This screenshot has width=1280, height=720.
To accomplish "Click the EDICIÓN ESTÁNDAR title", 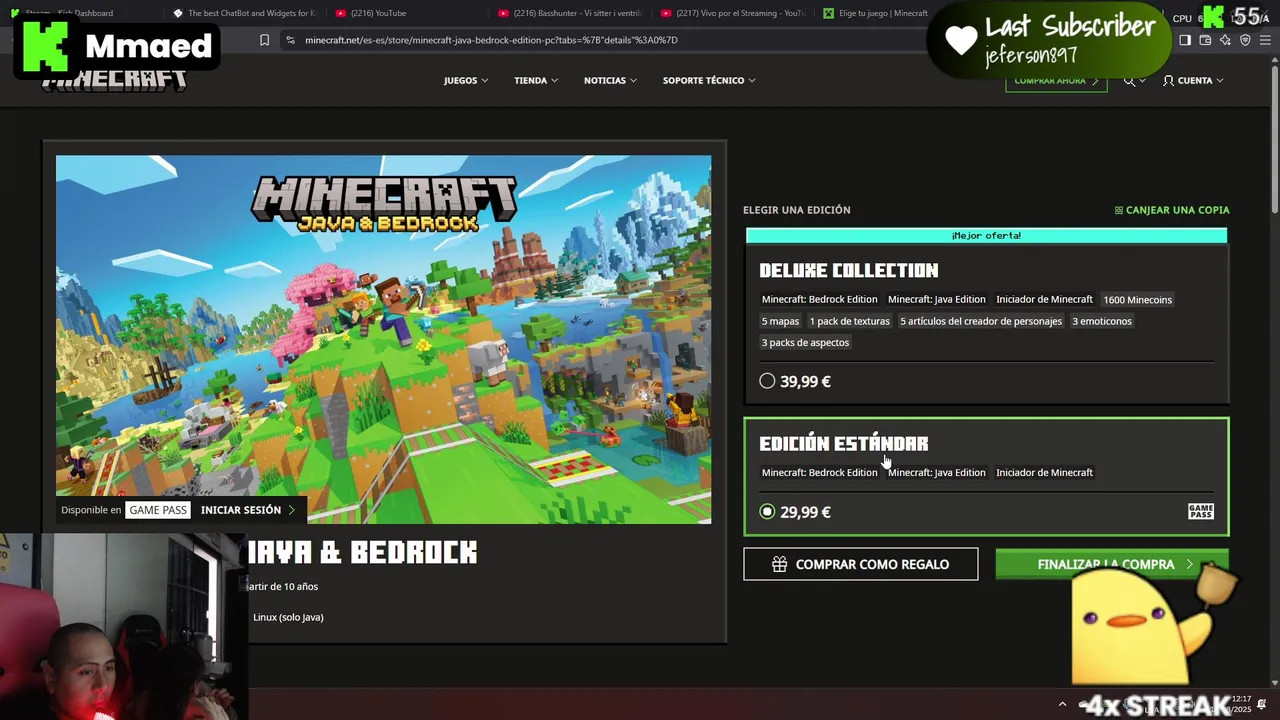I will [843, 443].
